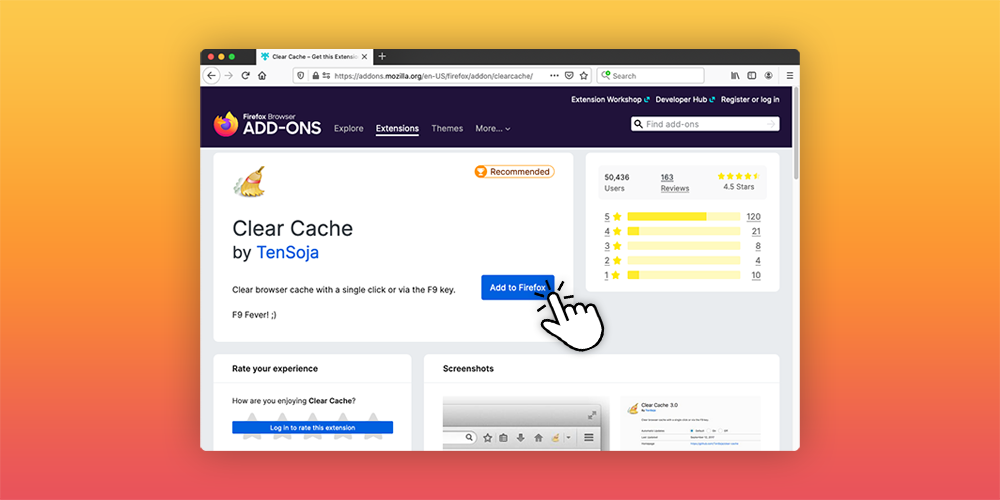This screenshot has width=1000, height=500.
Task: Open the 120 five-star reviews count
Action: click(x=753, y=217)
